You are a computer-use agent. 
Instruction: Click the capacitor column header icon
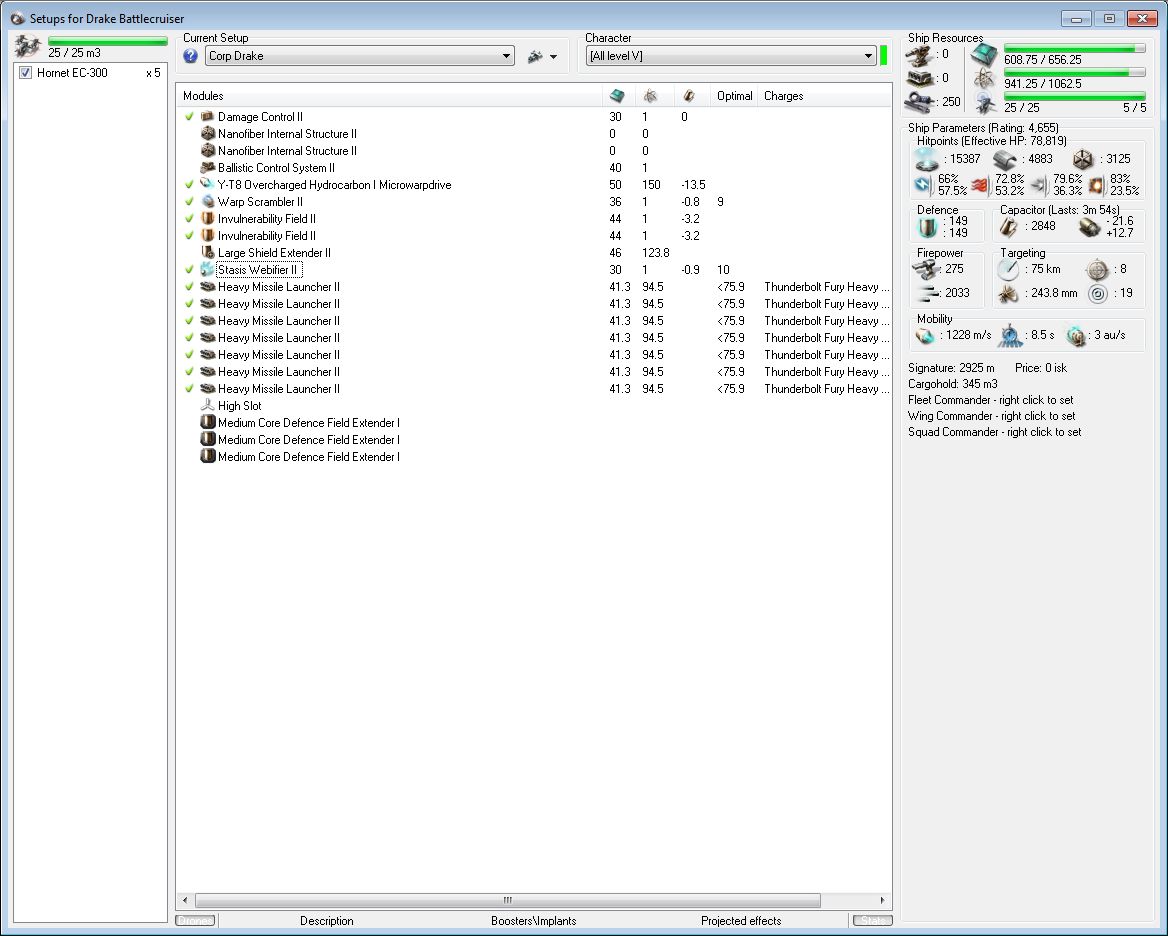[x=689, y=95]
